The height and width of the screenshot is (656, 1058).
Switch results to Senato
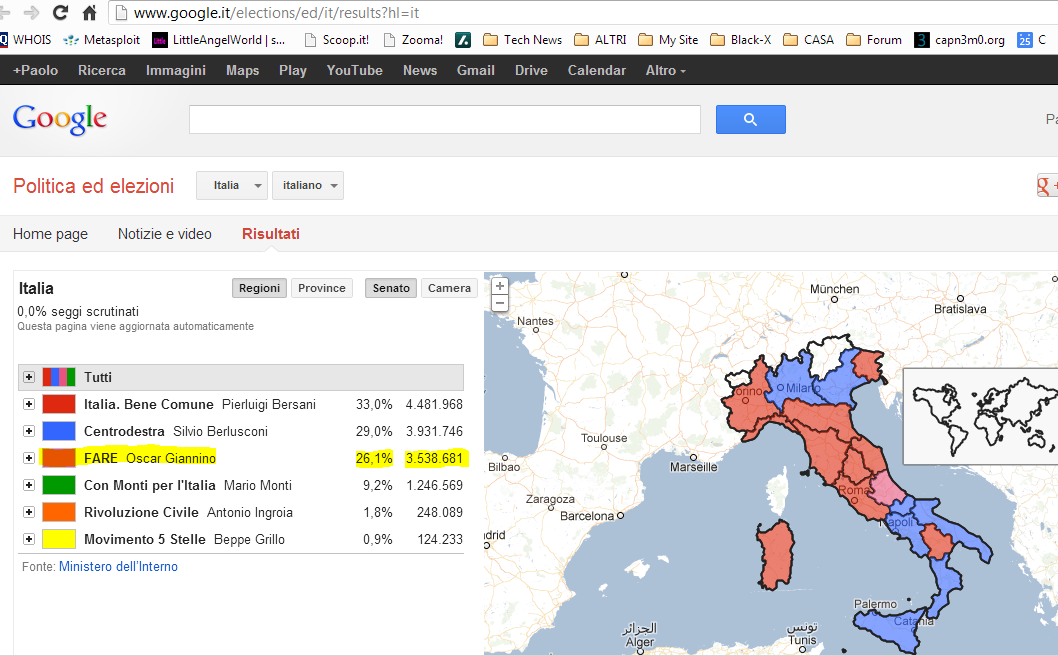point(391,288)
